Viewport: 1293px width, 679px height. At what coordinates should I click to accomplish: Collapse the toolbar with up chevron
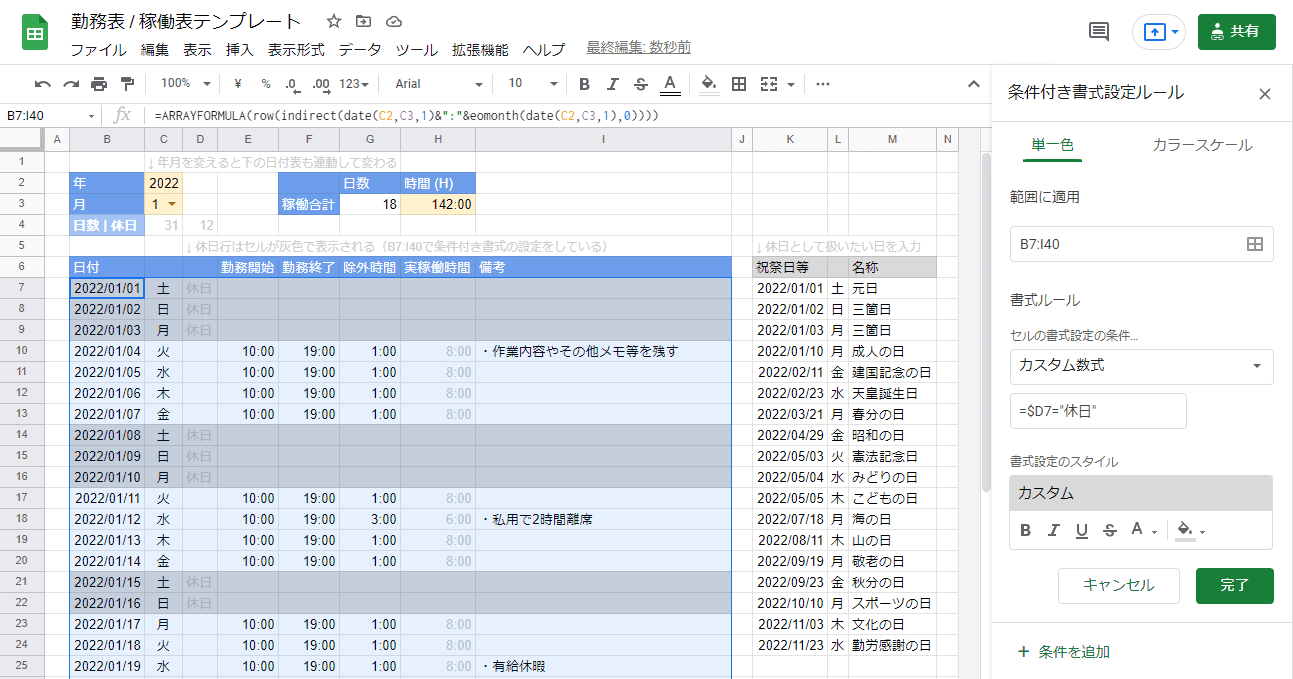(x=973, y=84)
